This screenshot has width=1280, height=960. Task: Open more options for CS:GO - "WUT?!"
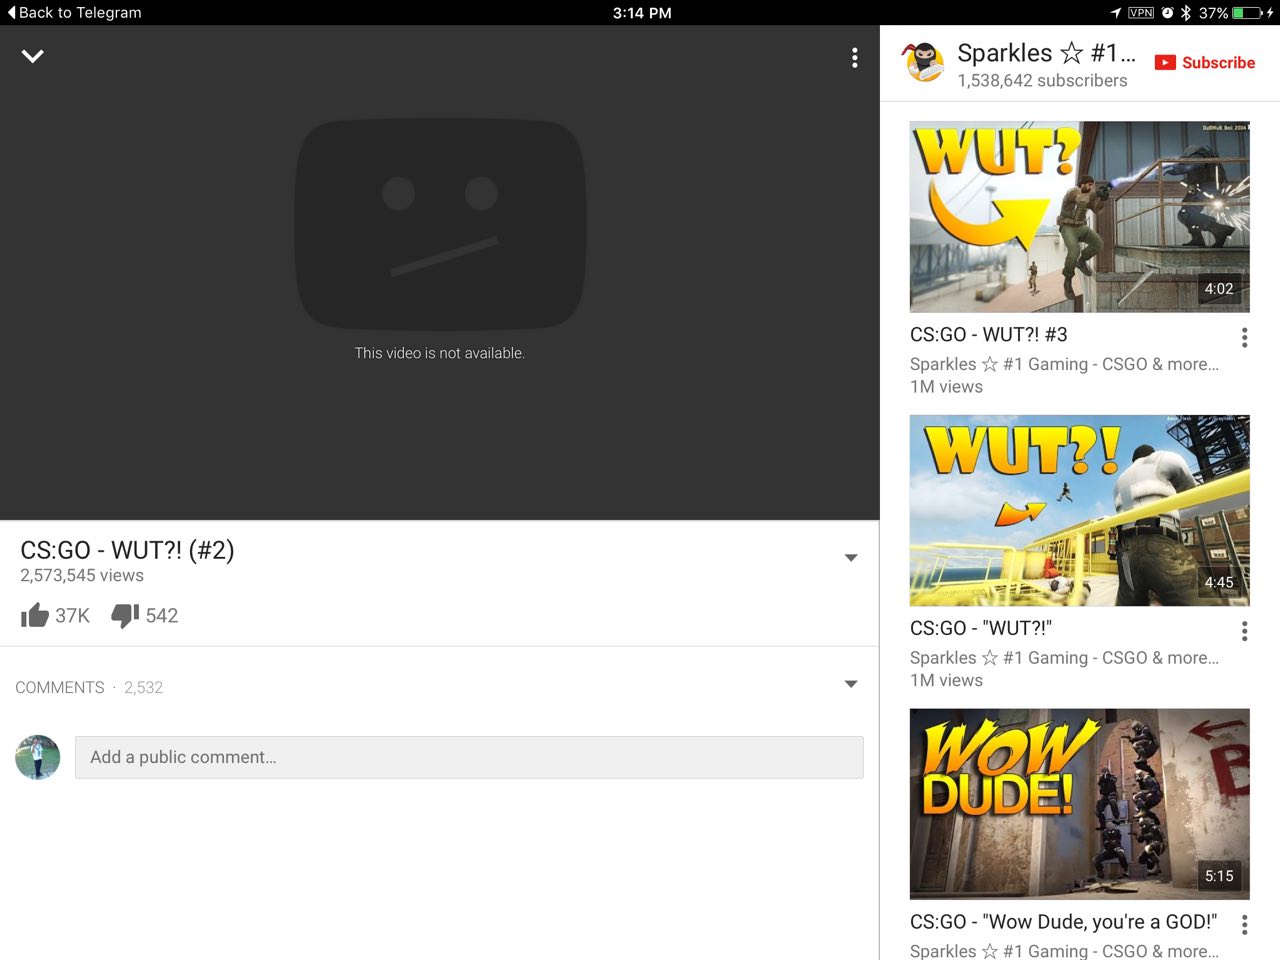click(1245, 631)
